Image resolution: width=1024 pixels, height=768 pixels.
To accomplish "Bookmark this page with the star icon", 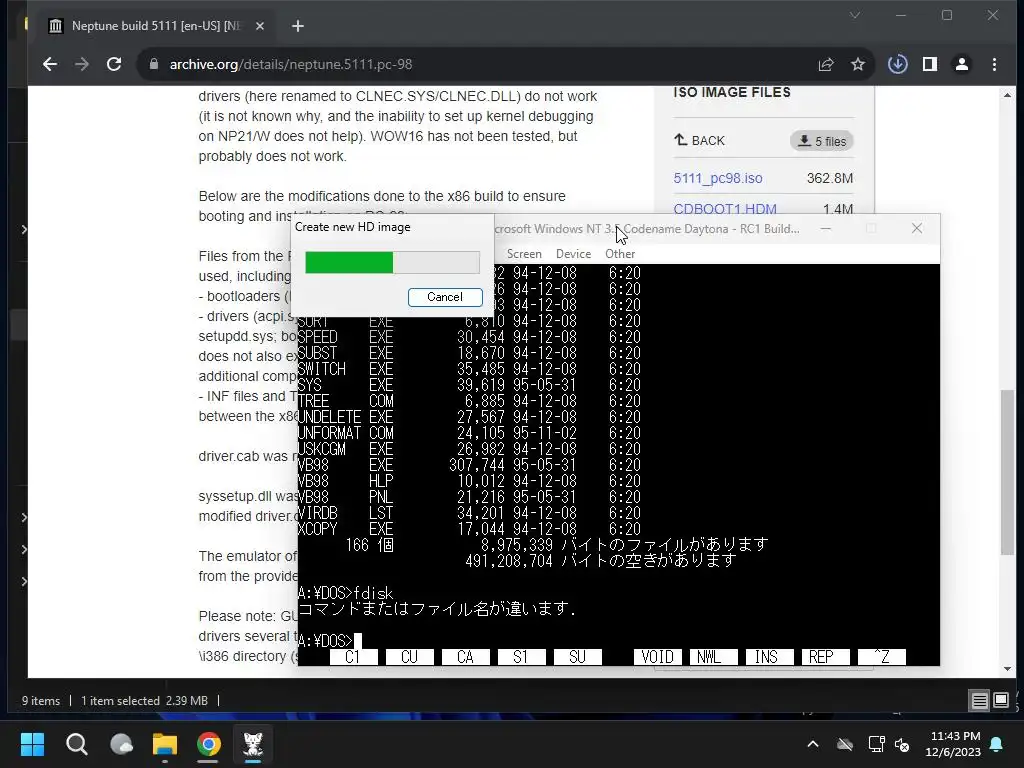I will [x=857, y=64].
